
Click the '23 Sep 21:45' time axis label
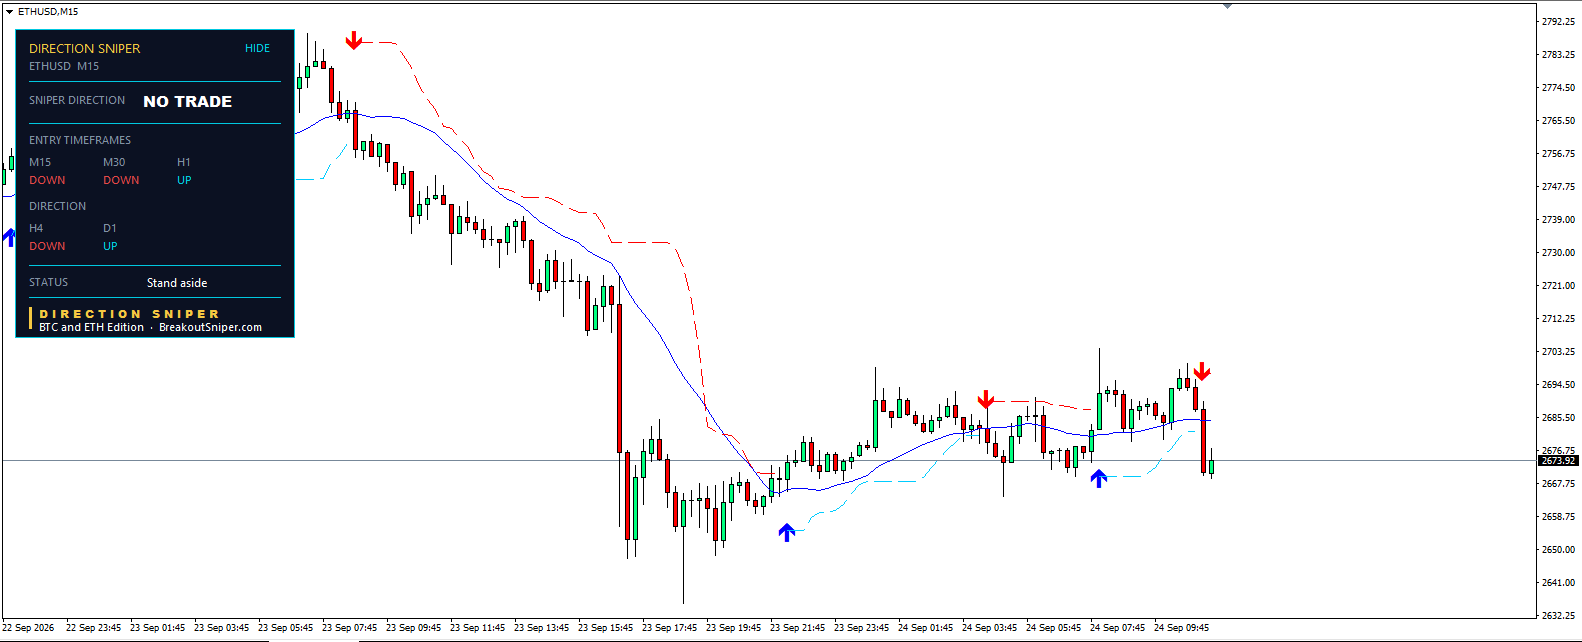(x=797, y=628)
